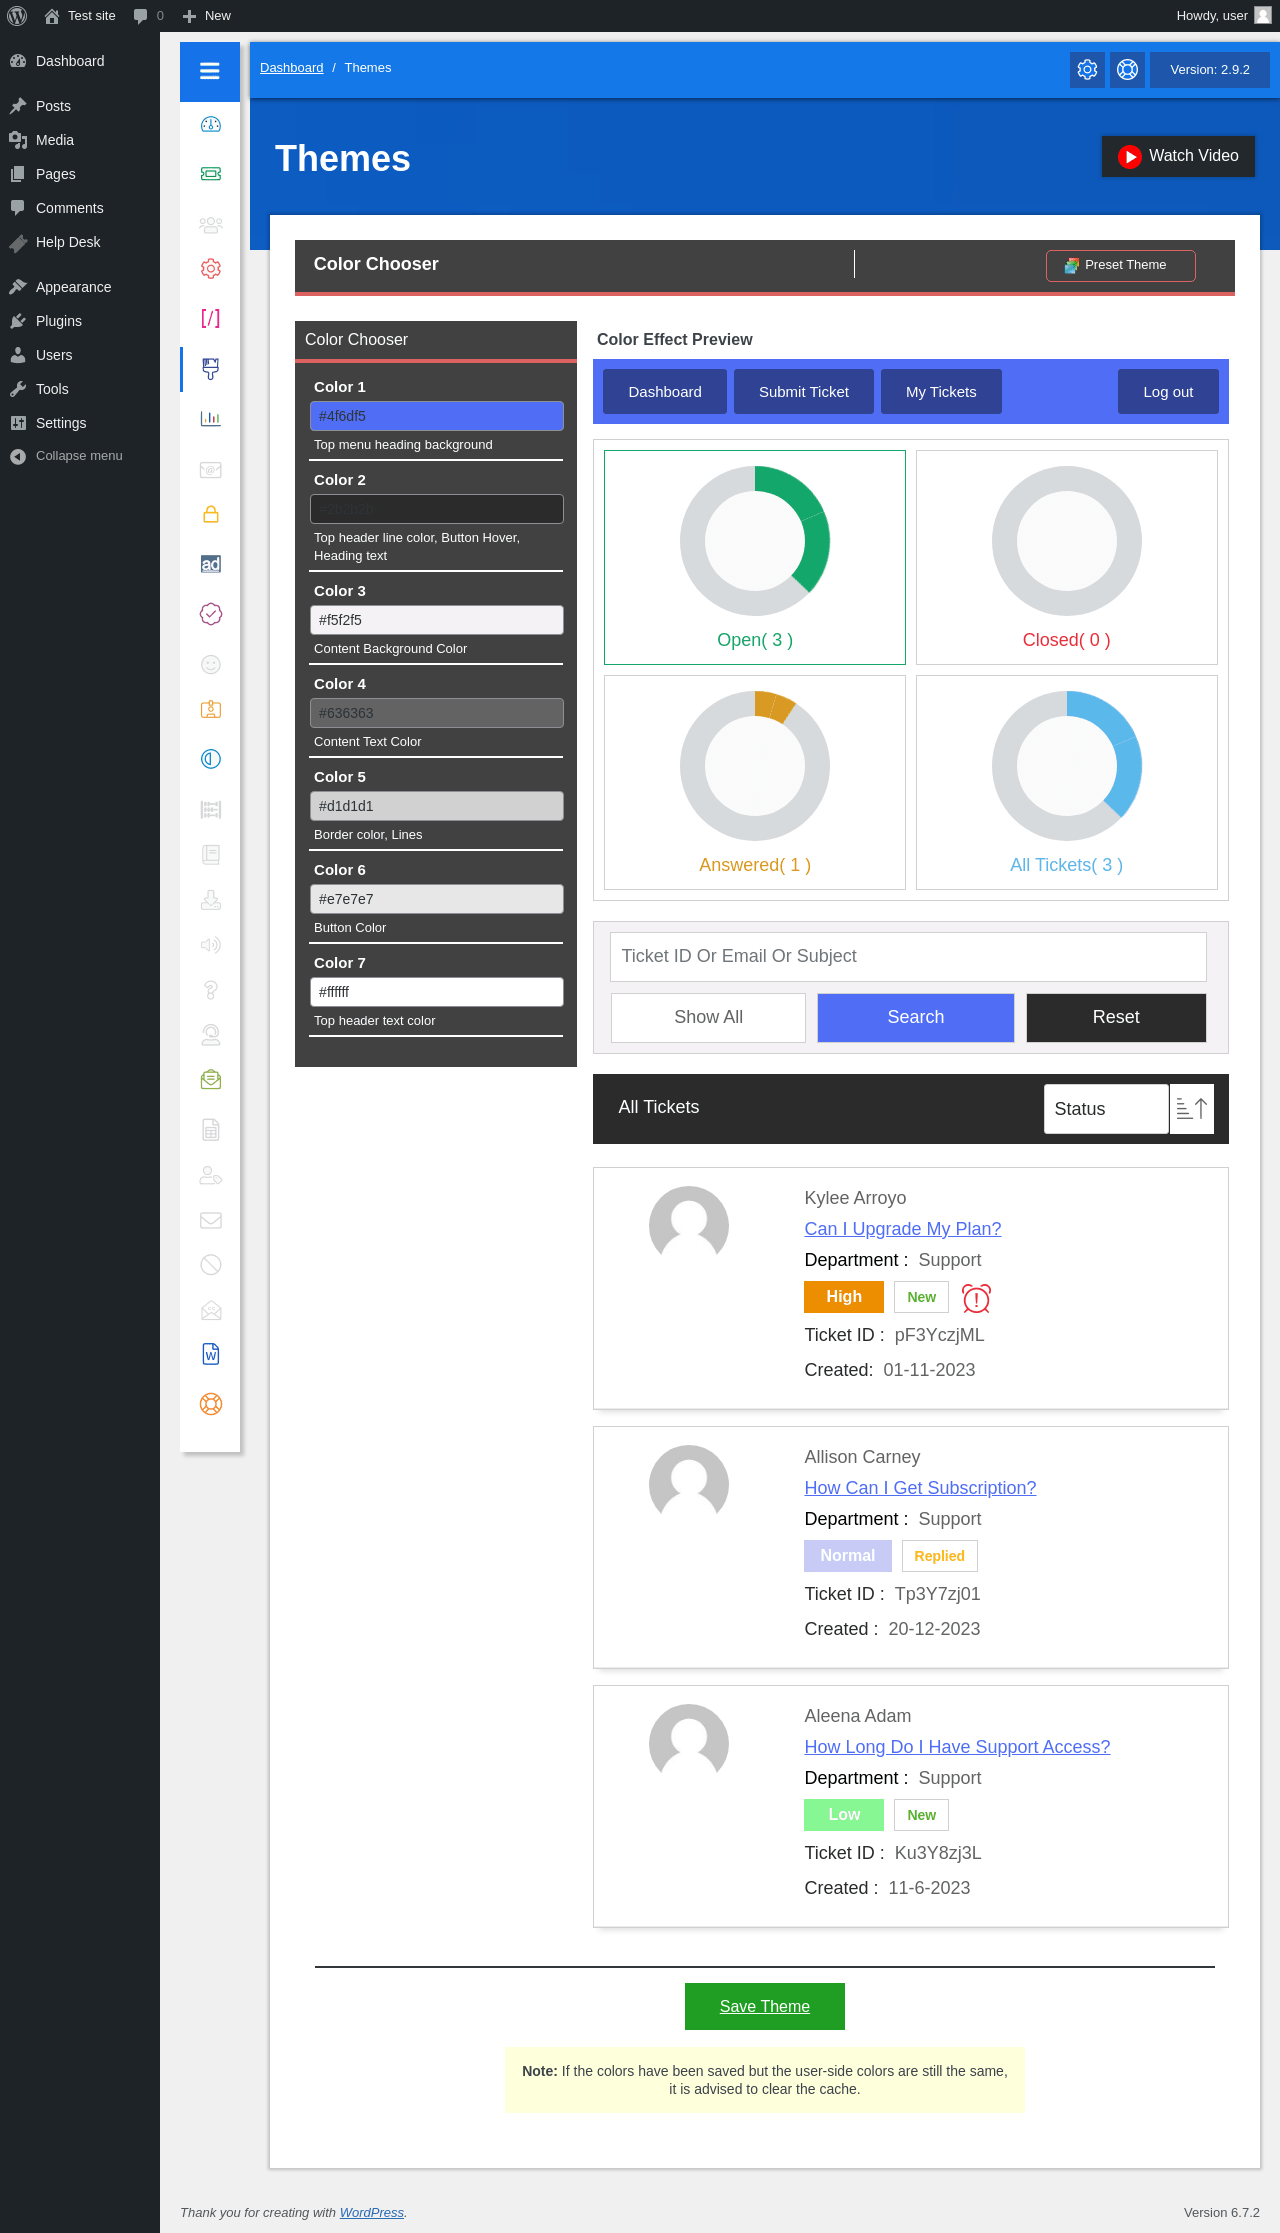Open the grey question mark icon
Screen dimensions: 1280x2233
coord(211,990)
